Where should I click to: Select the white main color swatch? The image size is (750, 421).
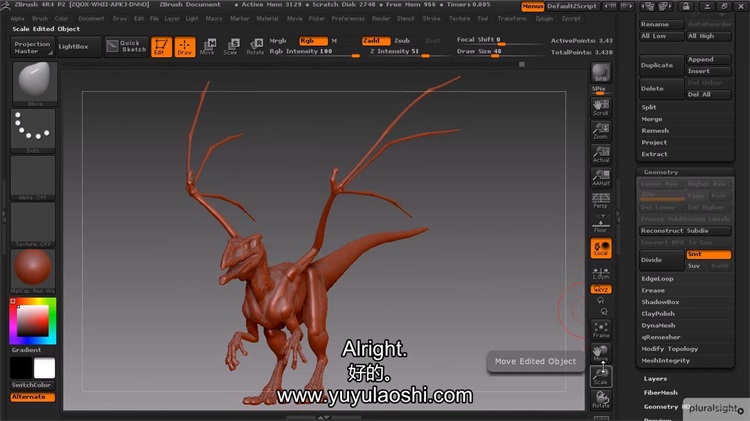pos(44,368)
